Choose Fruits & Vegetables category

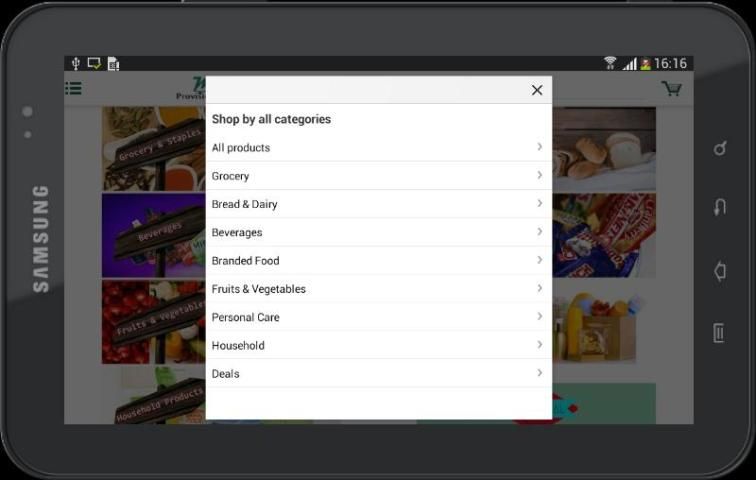258,288
